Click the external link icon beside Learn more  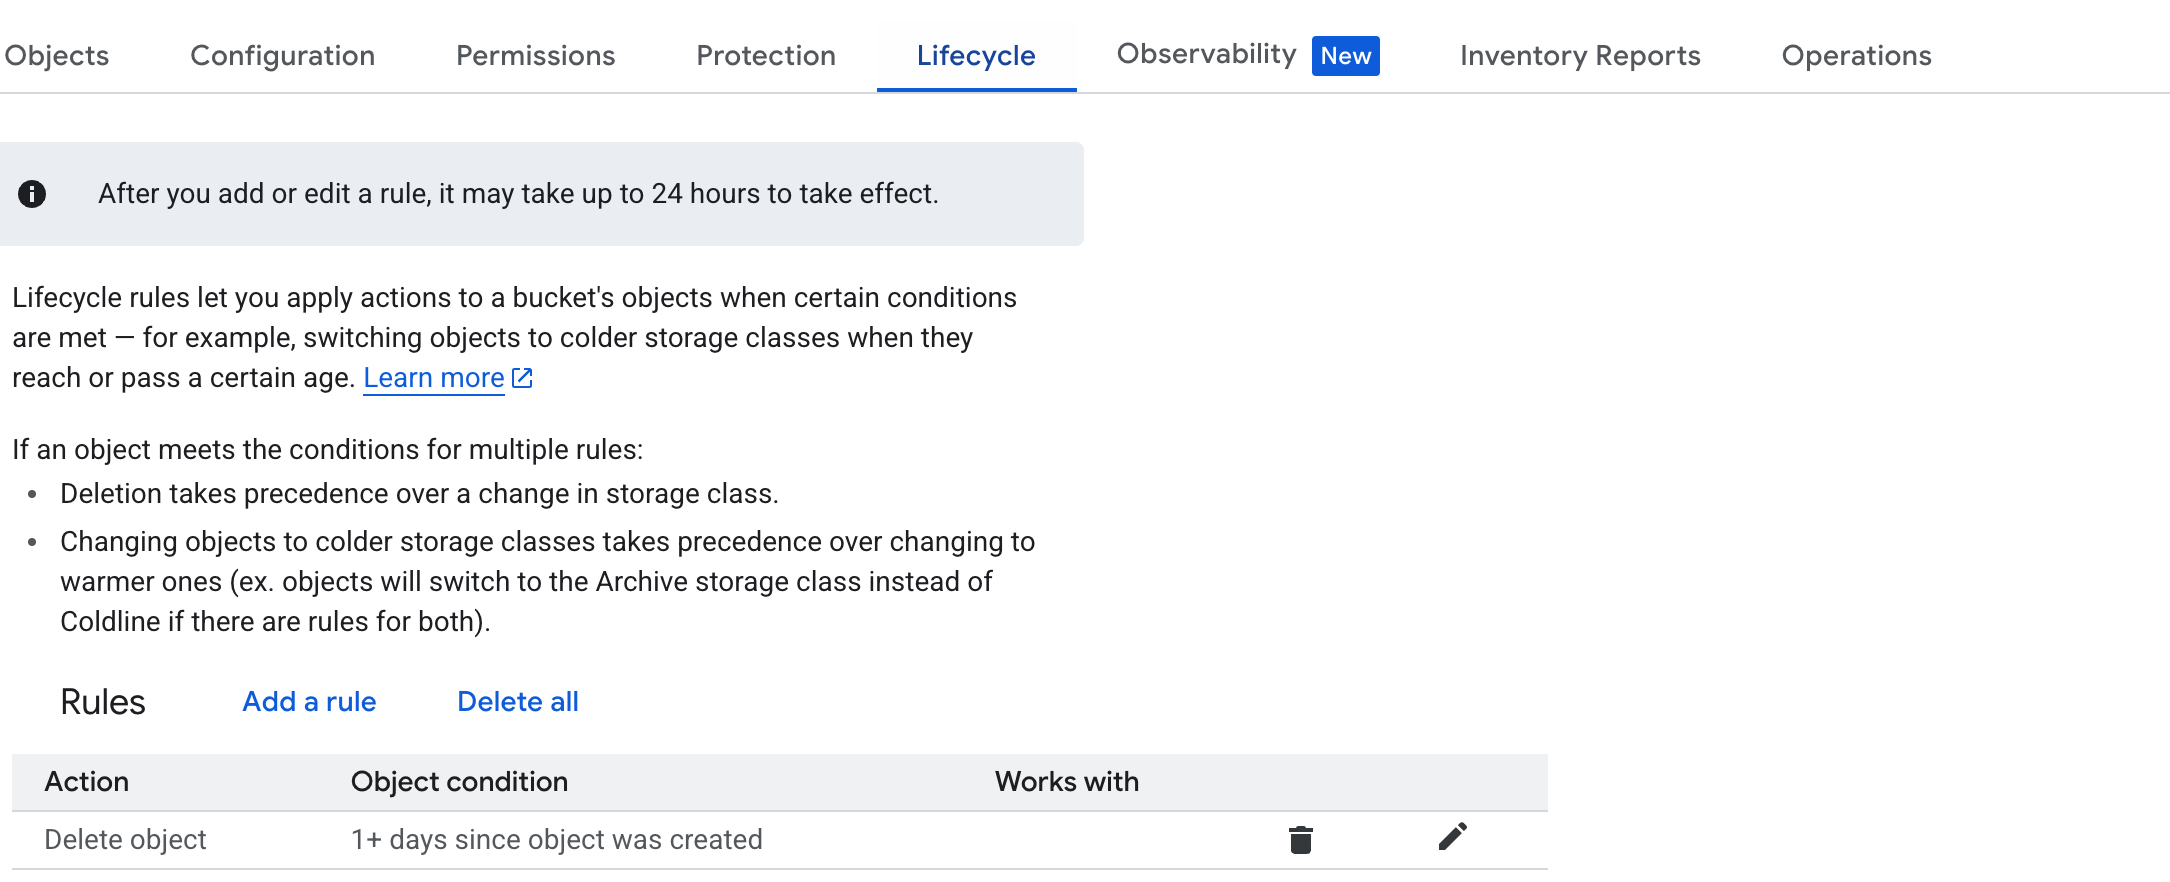522,378
